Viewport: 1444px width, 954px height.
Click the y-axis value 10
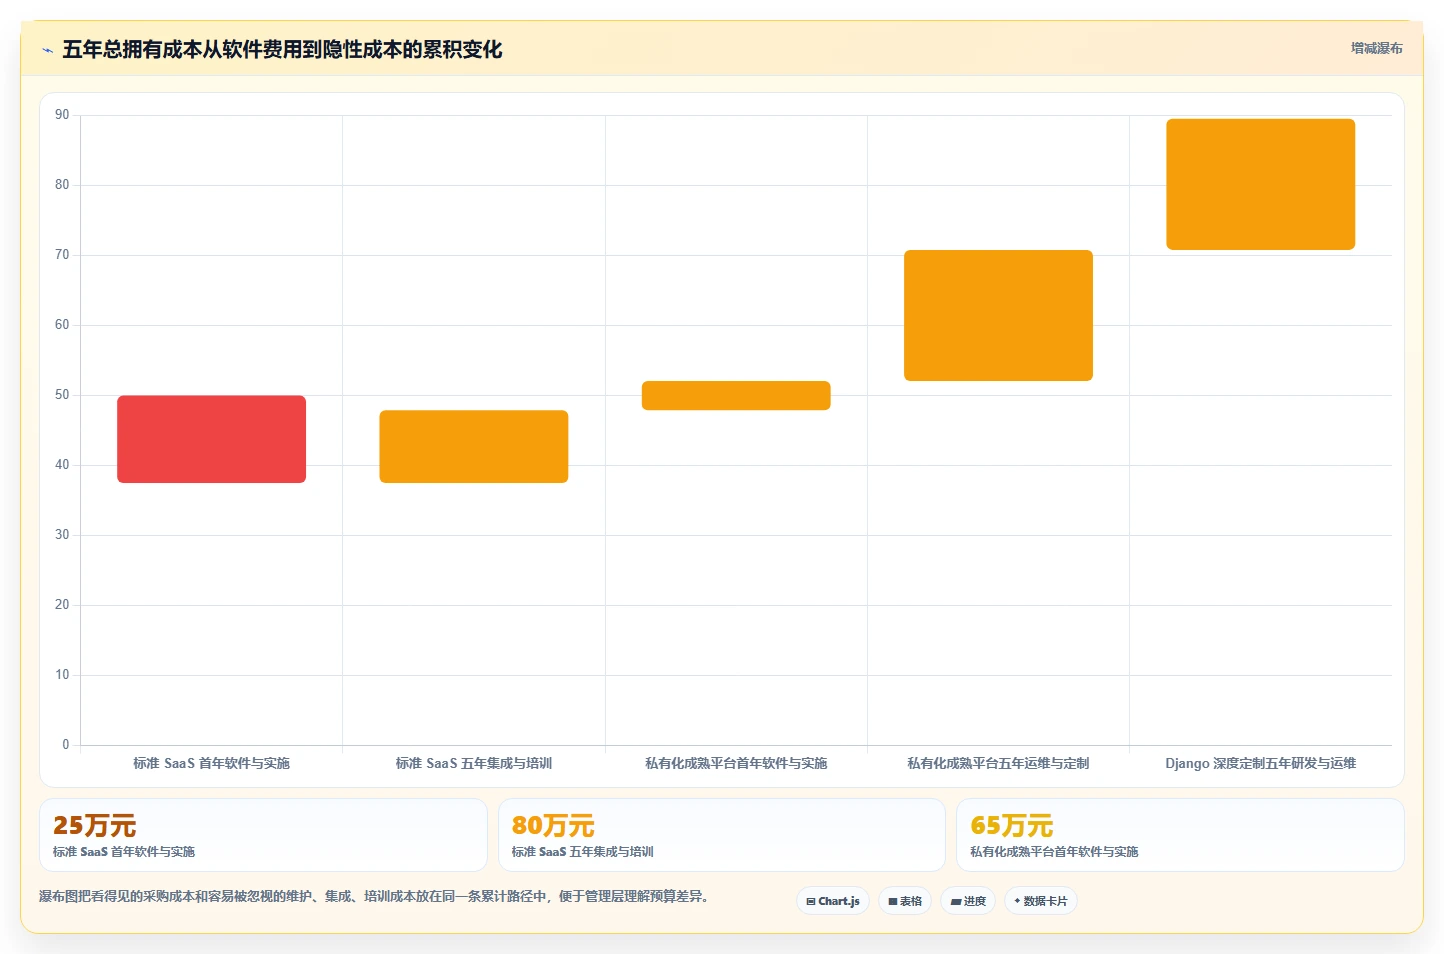(62, 675)
